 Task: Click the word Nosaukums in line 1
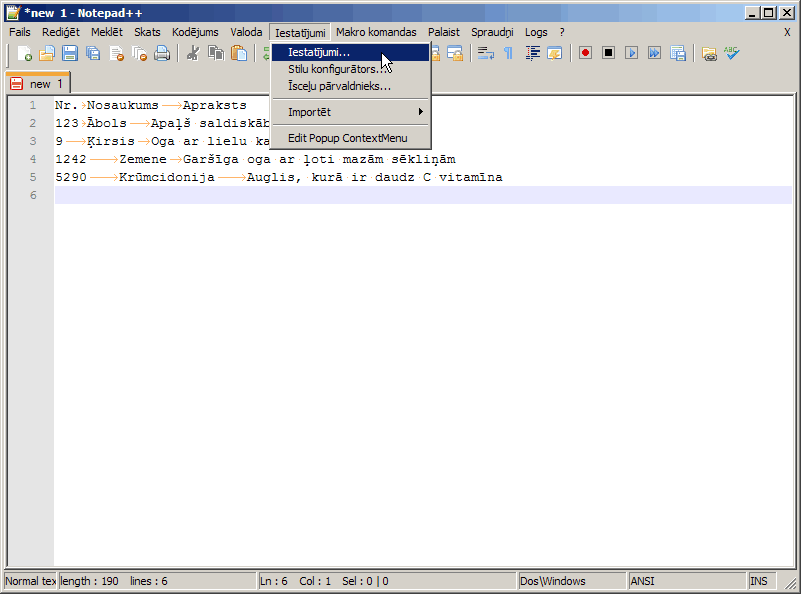coord(123,105)
